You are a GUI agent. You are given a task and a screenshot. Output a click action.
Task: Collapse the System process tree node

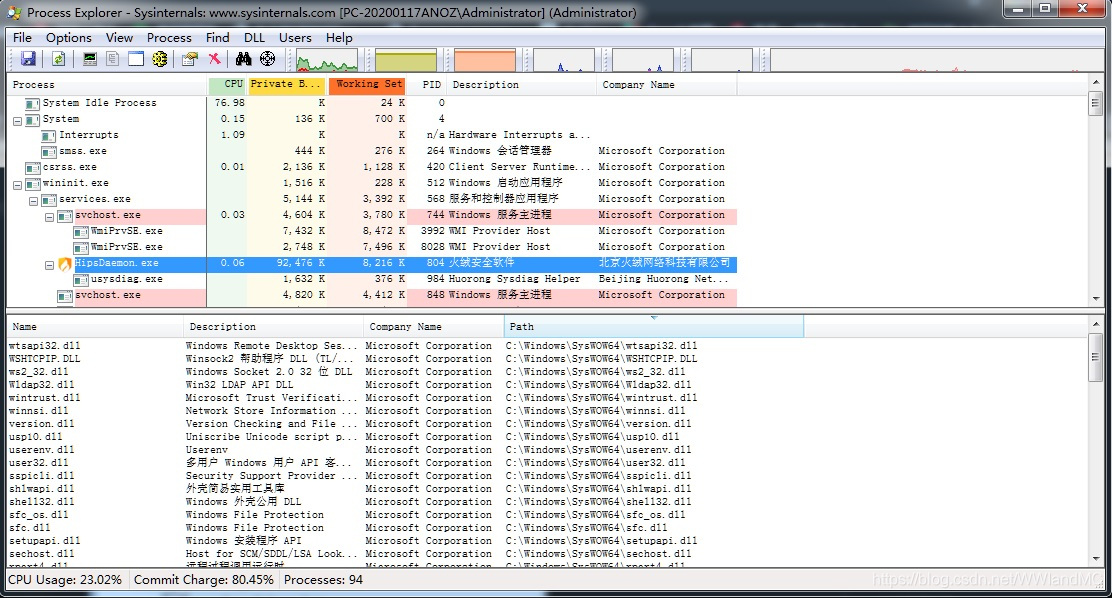17,121
